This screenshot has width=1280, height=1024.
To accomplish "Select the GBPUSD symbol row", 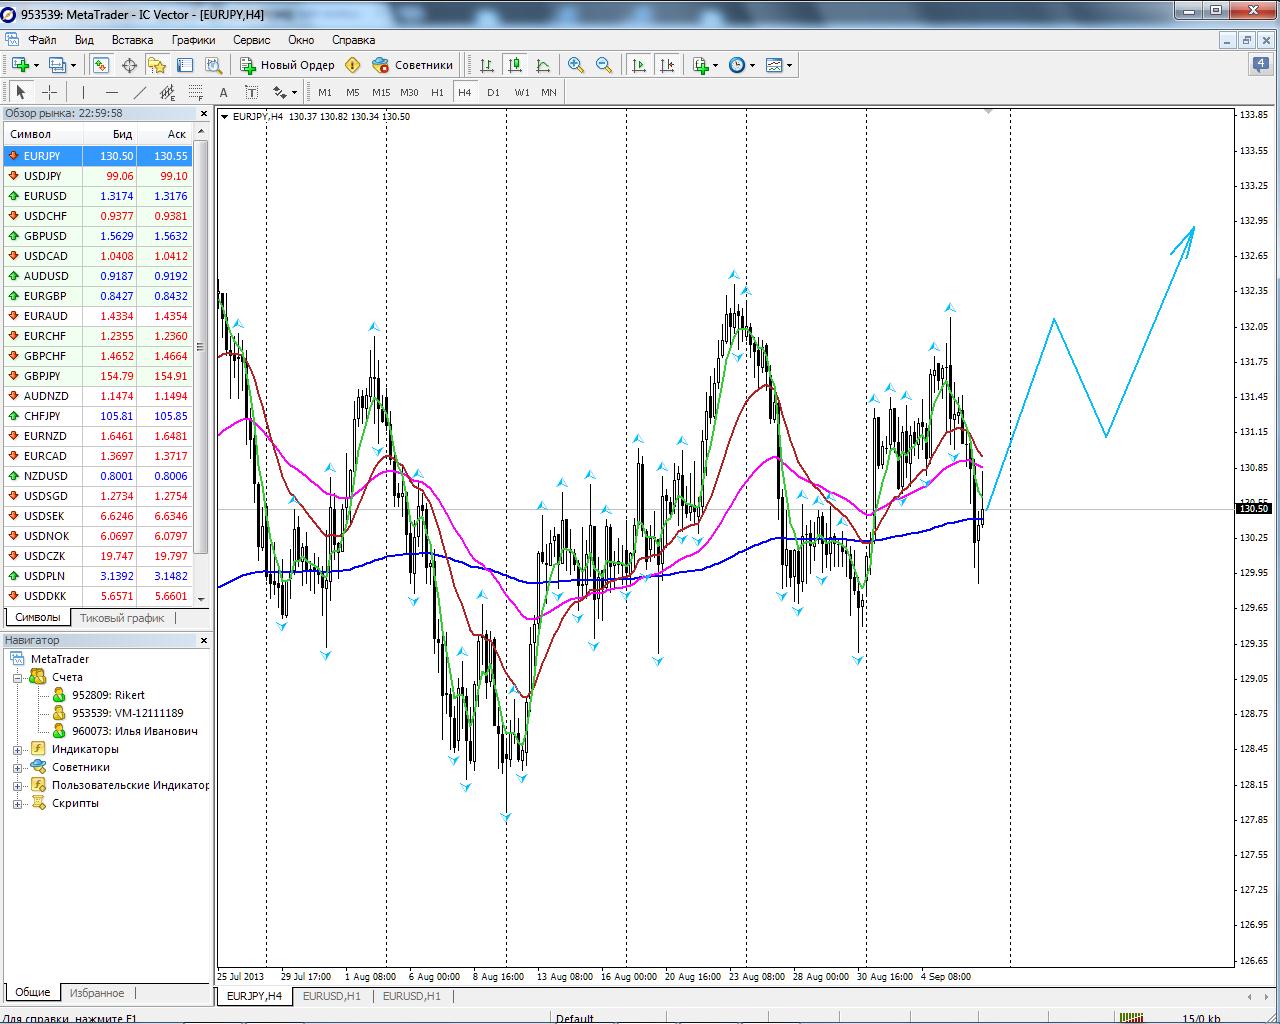I will pyautogui.click(x=45, y=236).
